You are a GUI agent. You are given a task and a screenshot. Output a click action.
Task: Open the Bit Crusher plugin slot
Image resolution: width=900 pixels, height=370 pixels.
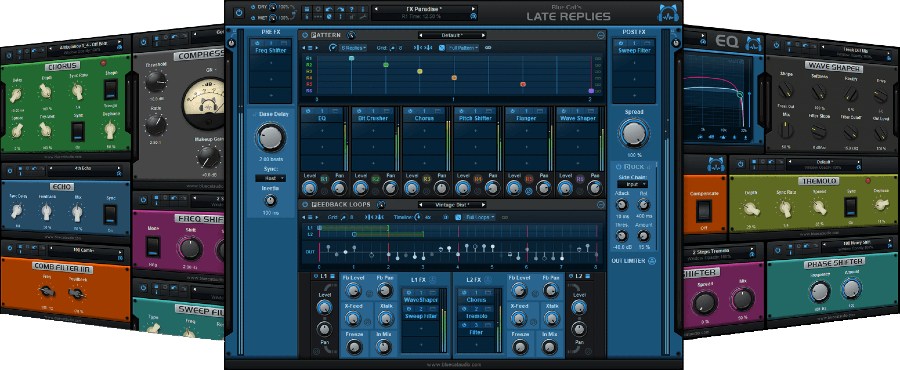tap(373, 118)
